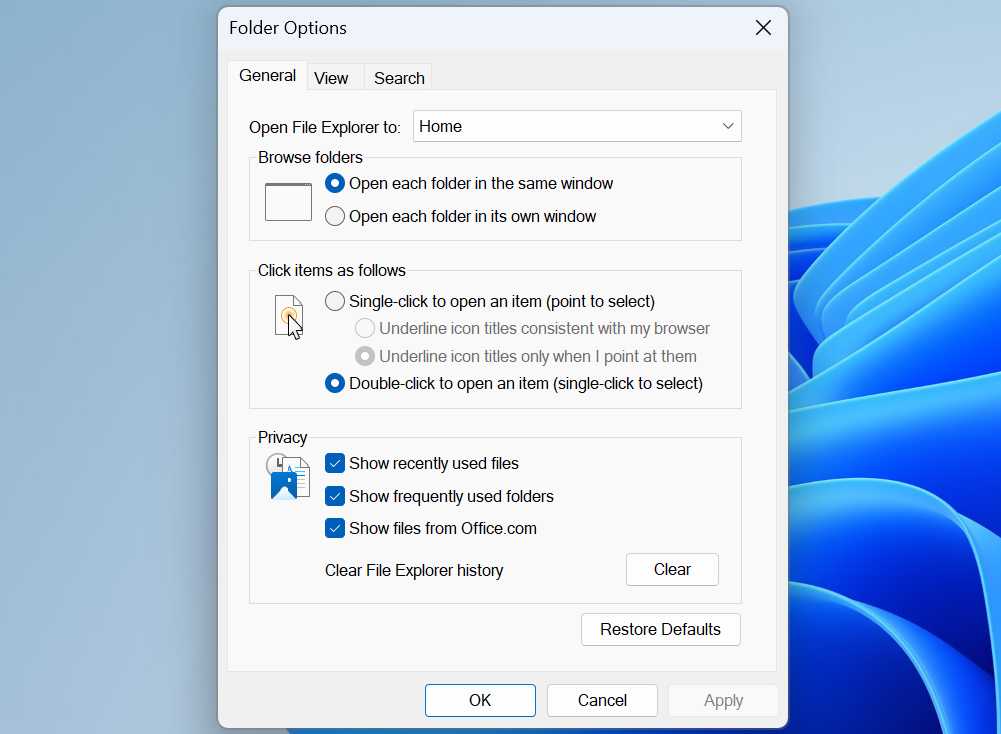Disable 'Show frequently used folders'
Viewport: 1001px width, 734px height.
point(334,495)
